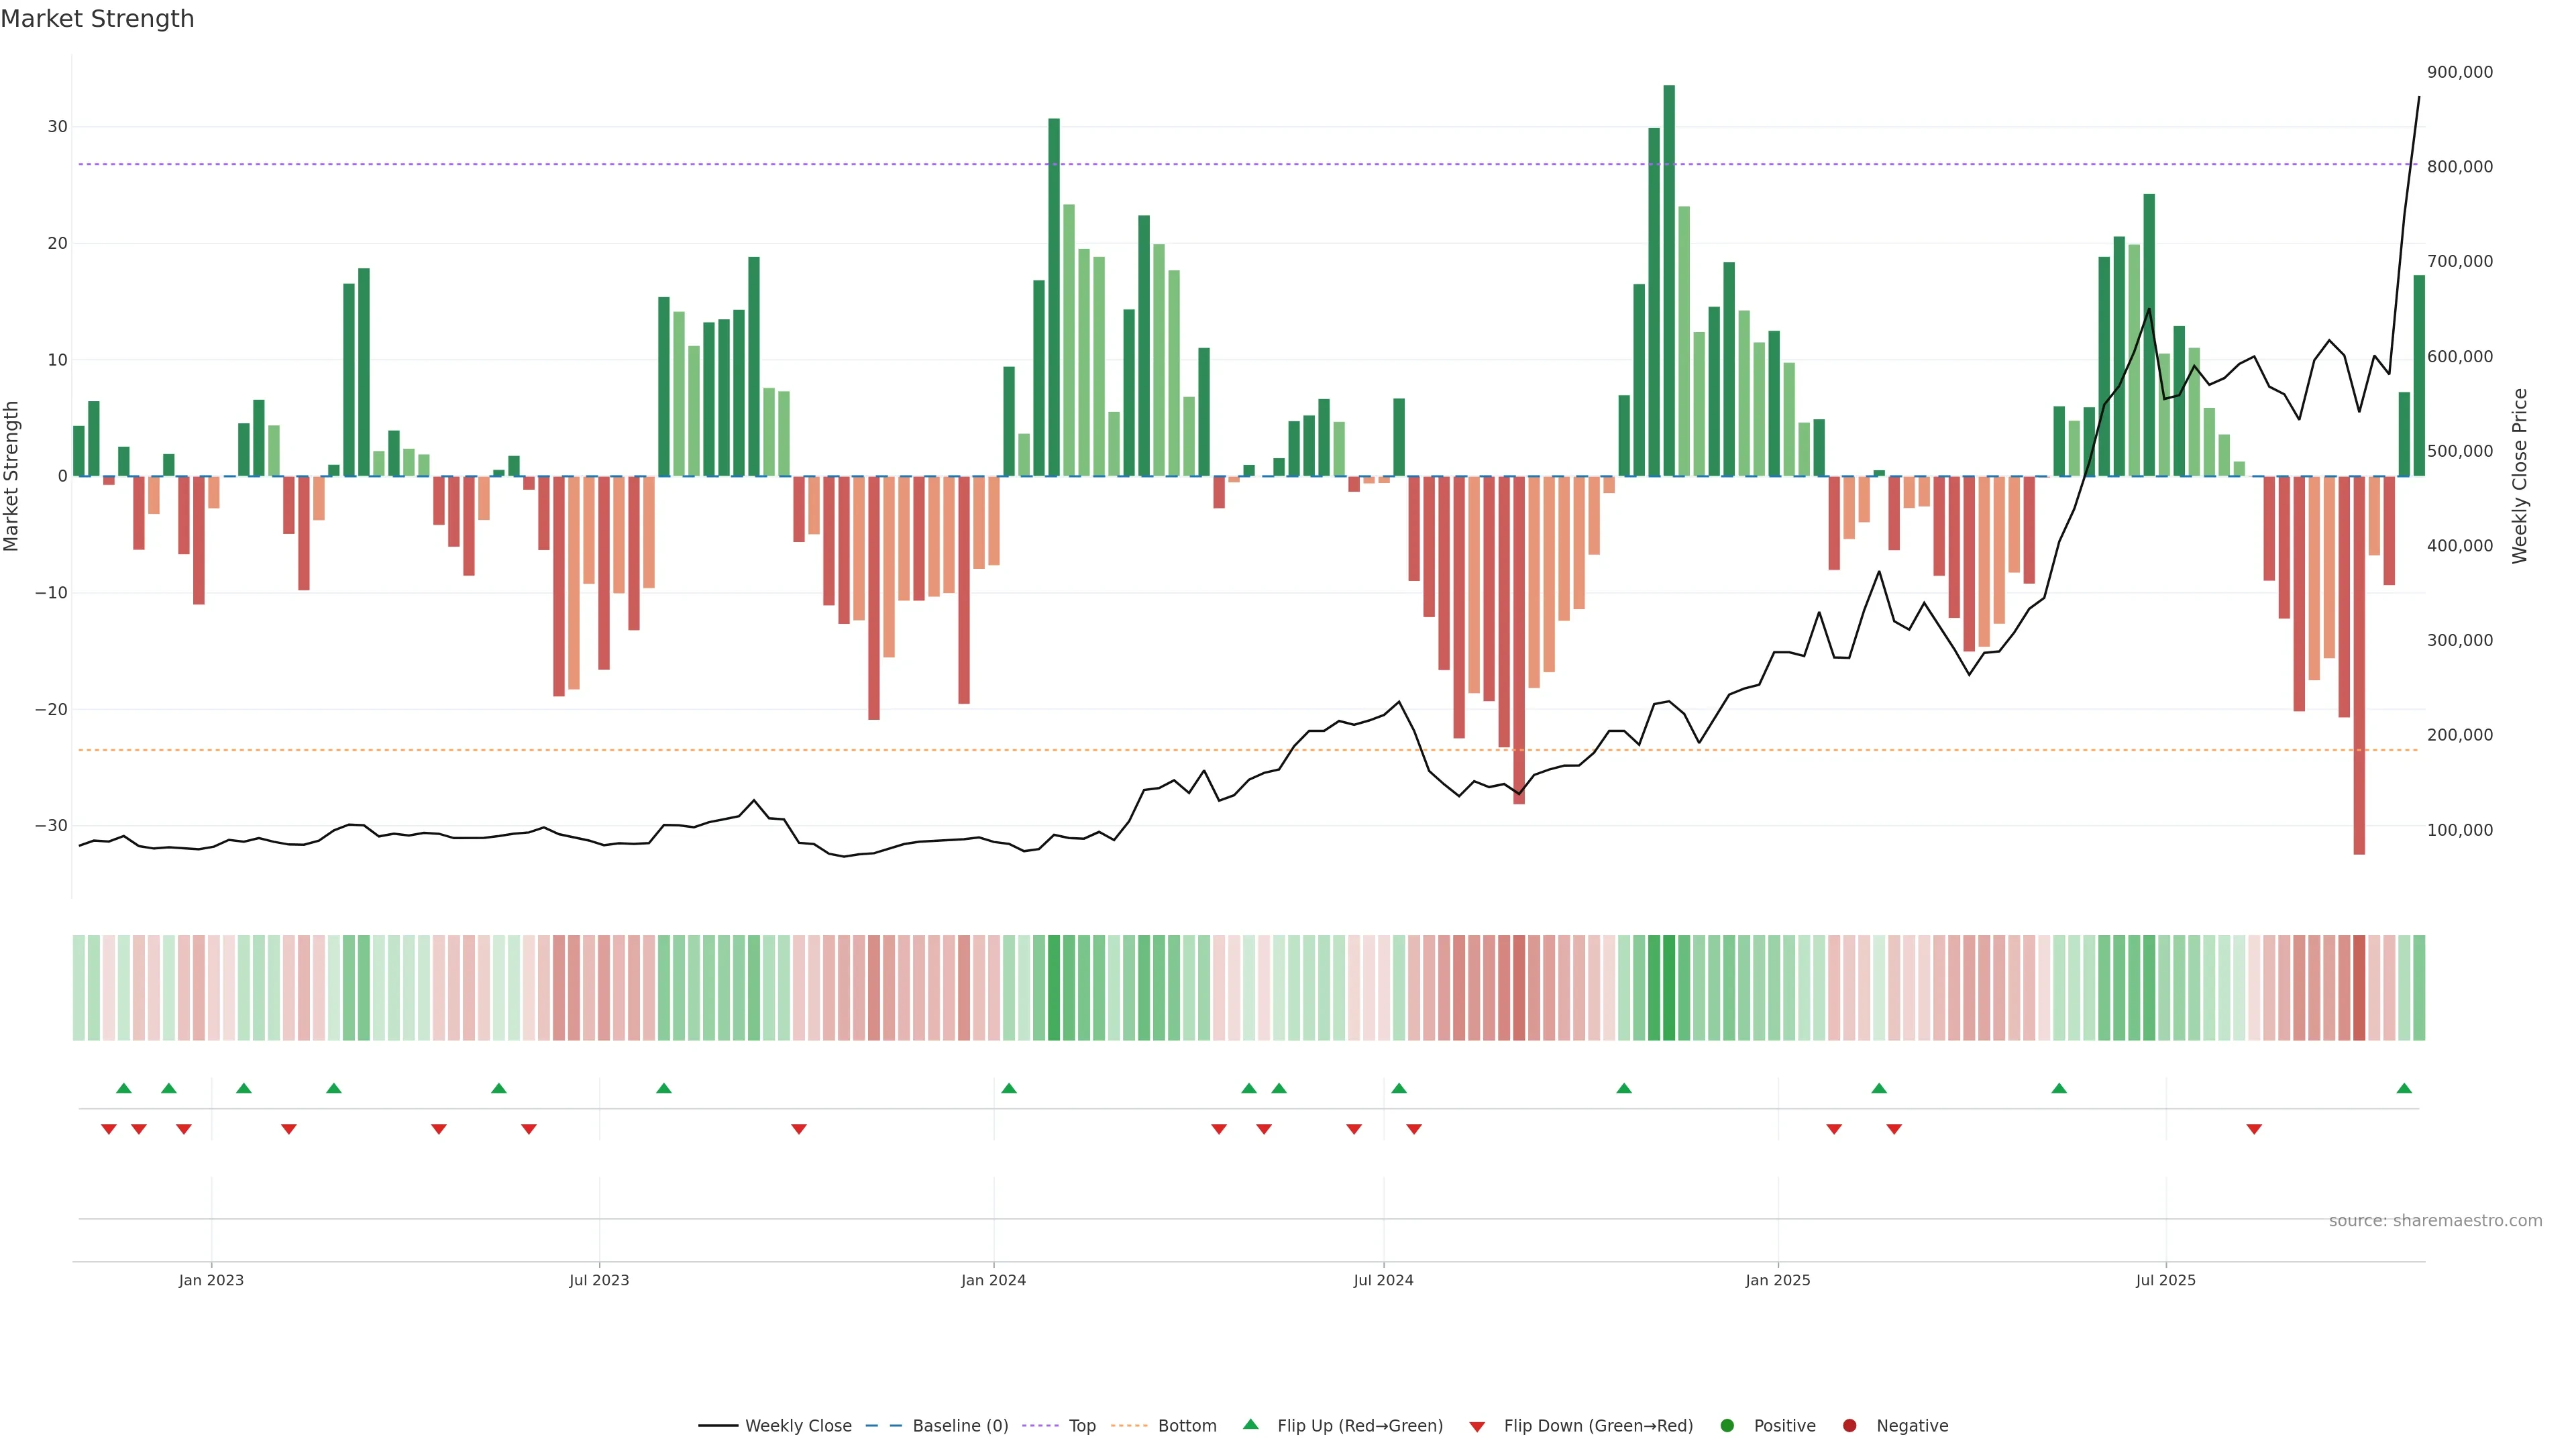Viewport: 2576px width, 1449px height.
Task: Select the rightmost green flip-up triangle marker
Action: coord(2404,1088)
